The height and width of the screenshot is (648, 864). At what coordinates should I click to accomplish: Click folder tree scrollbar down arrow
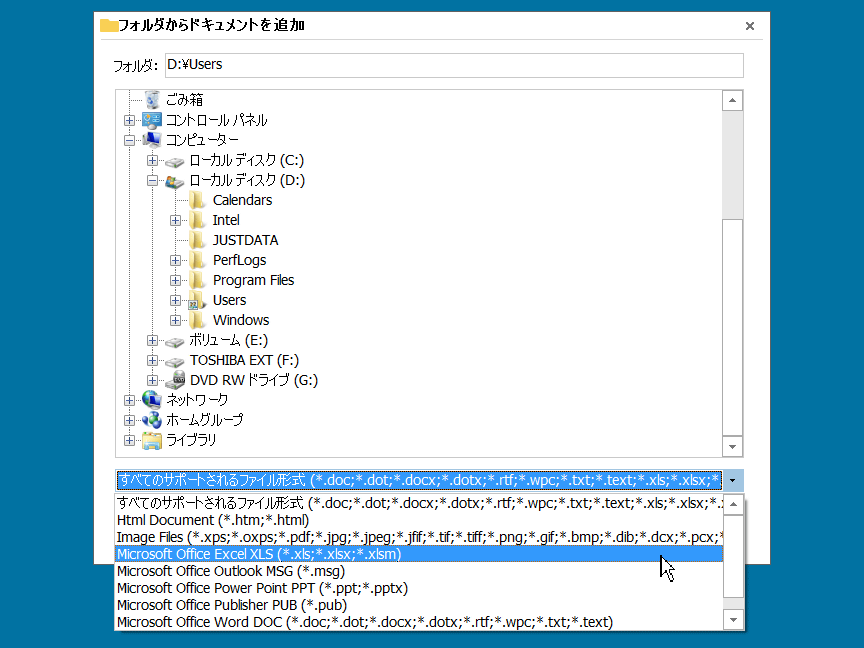click(732, 446)
